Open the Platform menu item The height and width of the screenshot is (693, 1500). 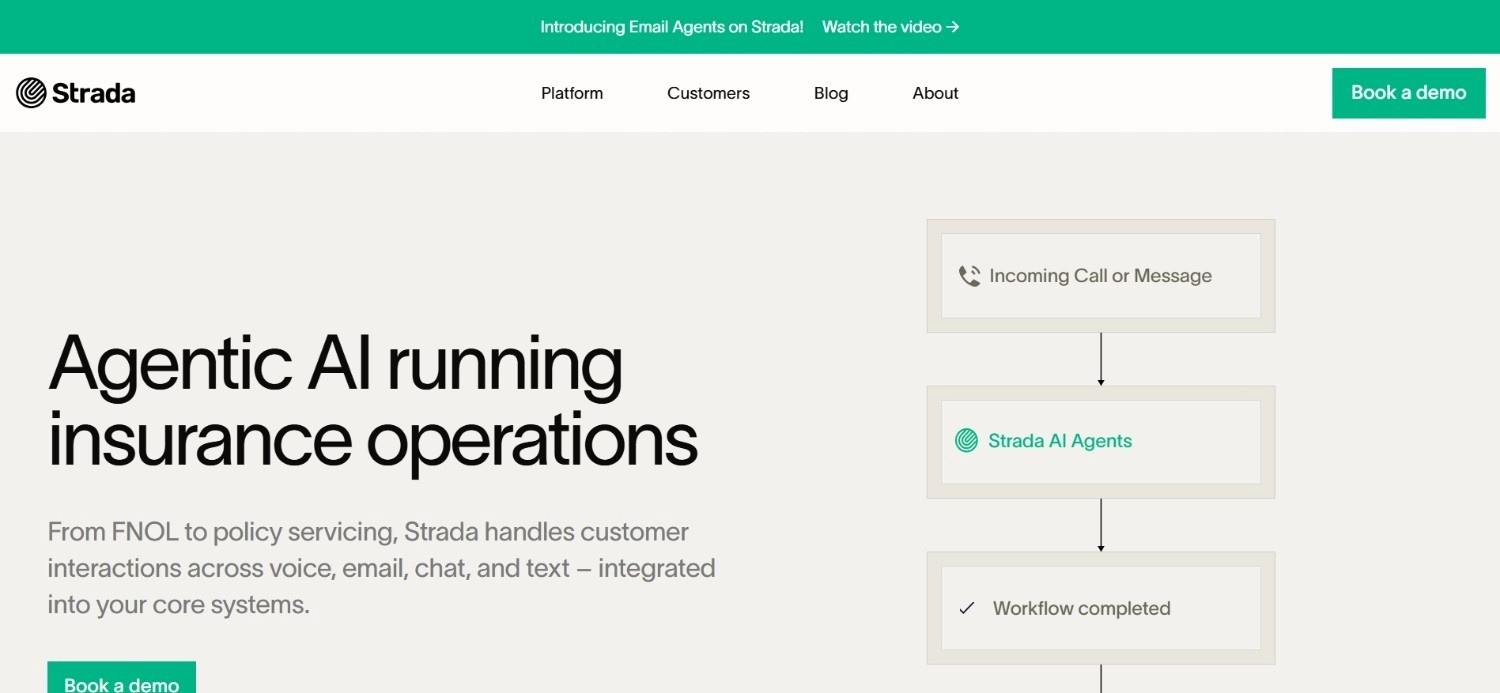click(572, 93)
